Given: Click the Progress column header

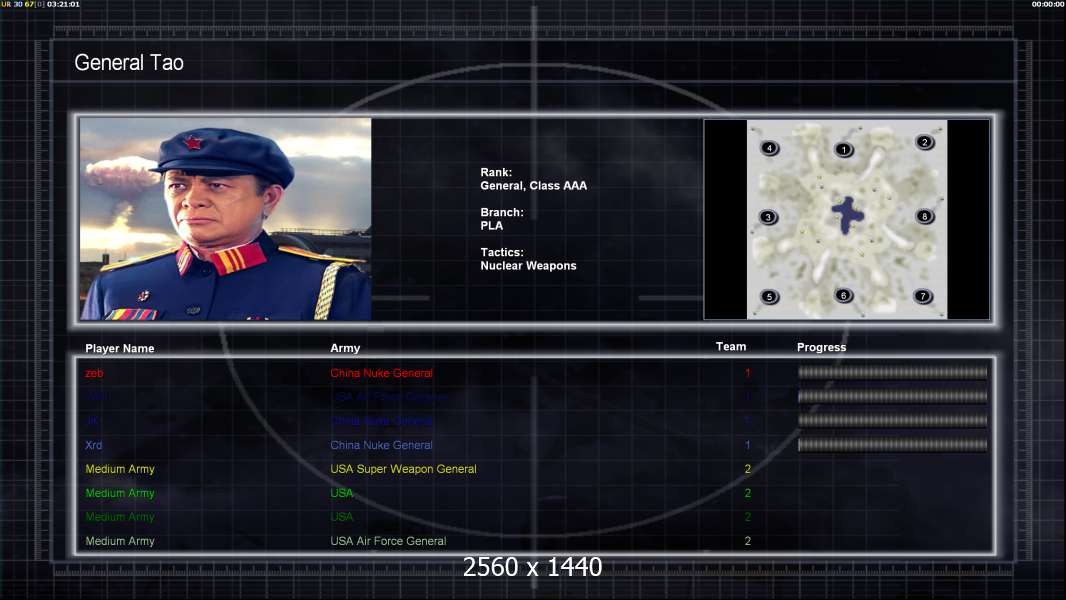Looking at the screenshot, I should [821, 347].
